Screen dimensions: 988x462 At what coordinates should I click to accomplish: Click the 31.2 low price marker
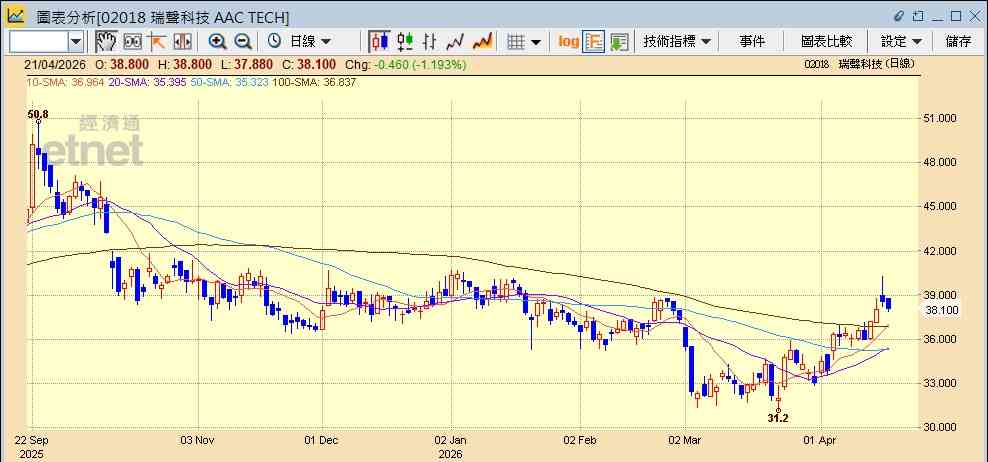(x=778, y=417)
